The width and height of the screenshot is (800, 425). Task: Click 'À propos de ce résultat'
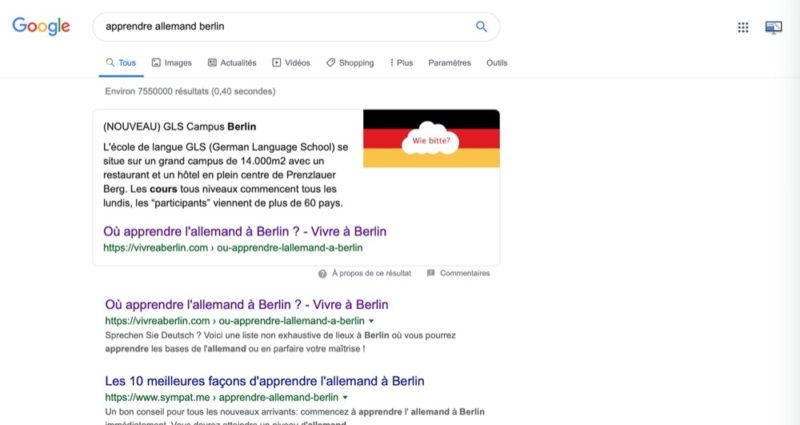pos(371,273)
